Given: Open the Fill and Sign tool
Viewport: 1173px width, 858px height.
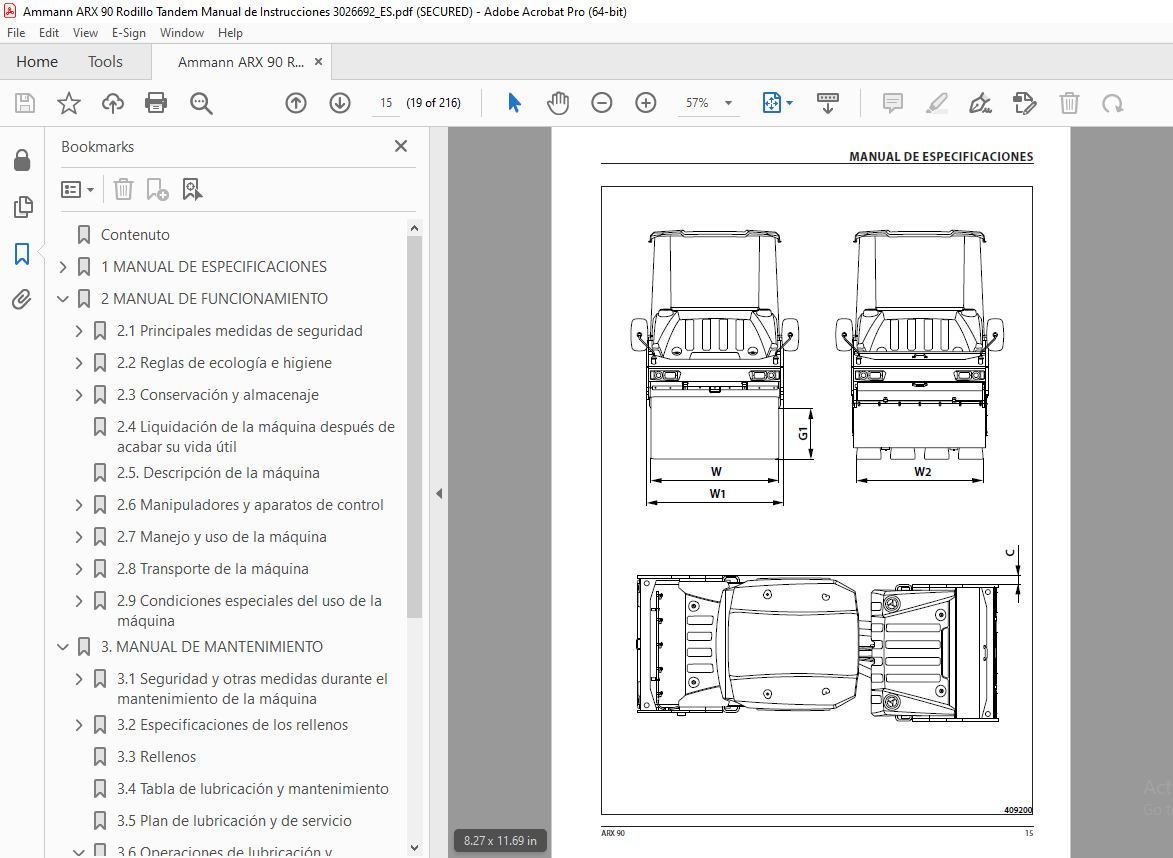Looking at the screenshot, I should pyautogui.click(x=980, y=103).
